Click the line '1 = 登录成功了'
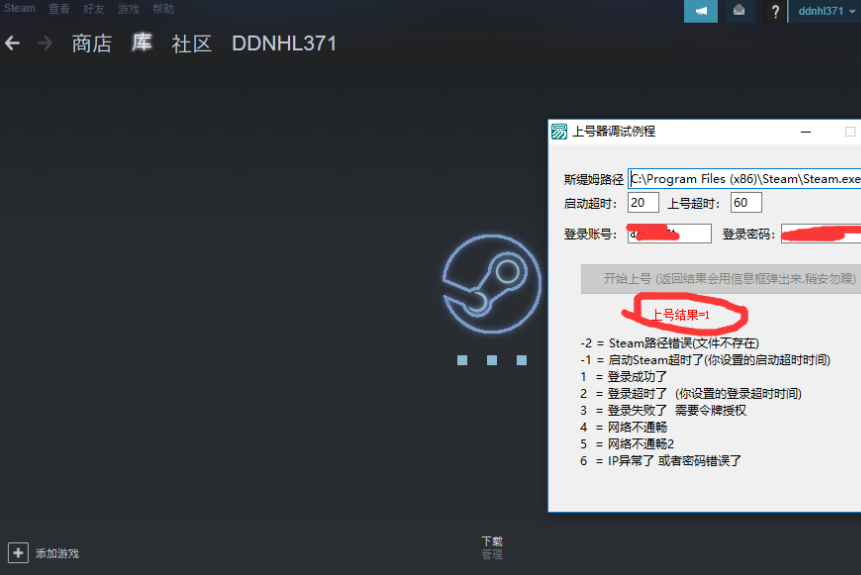 click(x=623, y=377)
